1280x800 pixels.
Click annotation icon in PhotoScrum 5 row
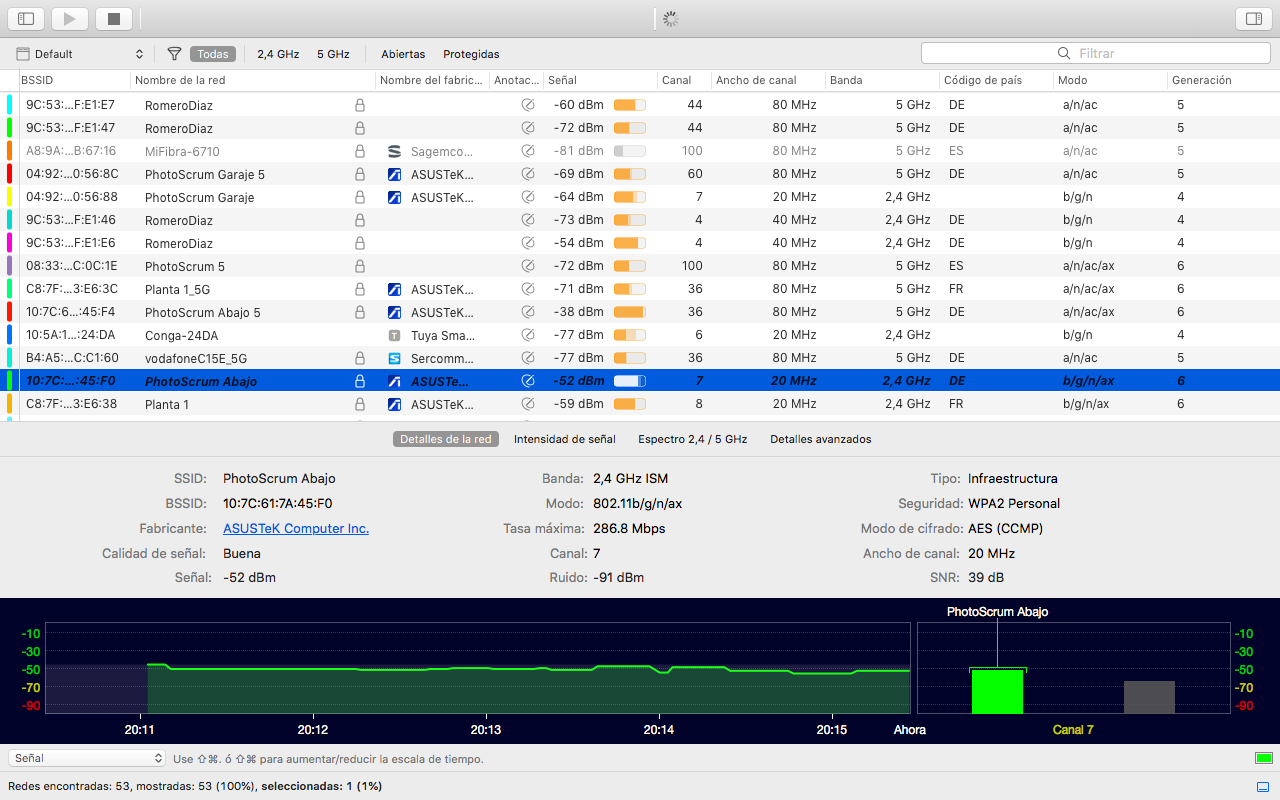(528, 266)
